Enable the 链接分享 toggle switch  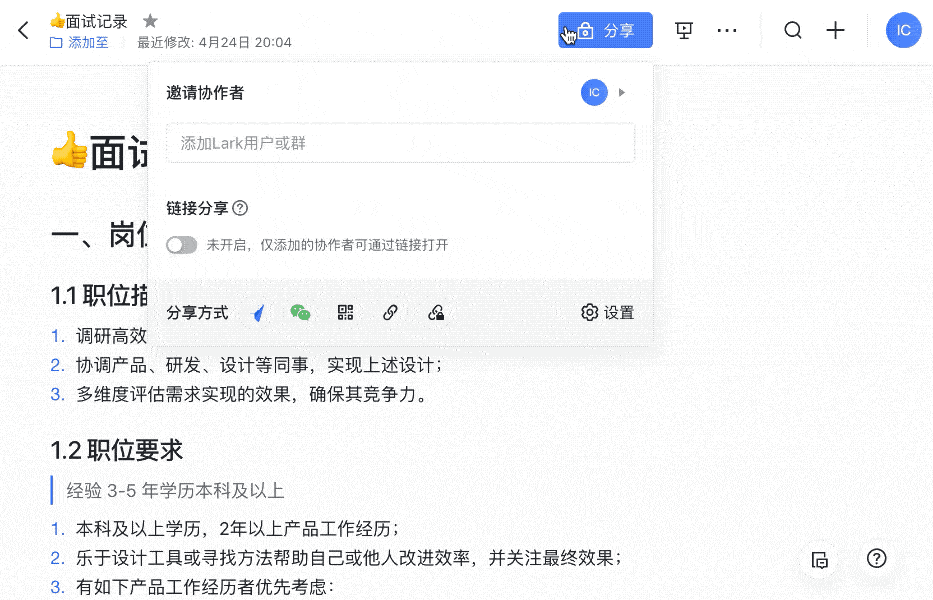pos(181,245)
